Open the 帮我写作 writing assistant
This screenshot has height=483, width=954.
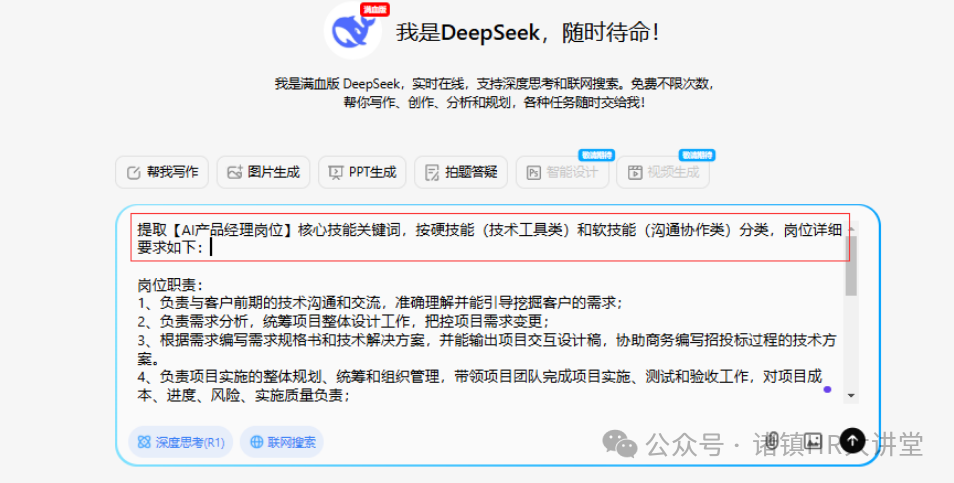[162, 172]
